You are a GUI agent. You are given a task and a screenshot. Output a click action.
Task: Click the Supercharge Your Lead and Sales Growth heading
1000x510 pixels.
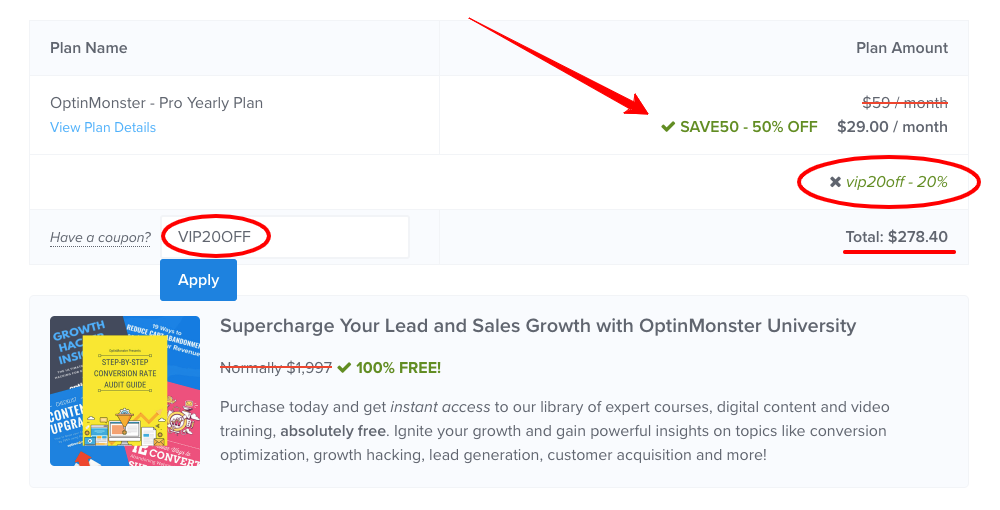[x=538, y=326]
